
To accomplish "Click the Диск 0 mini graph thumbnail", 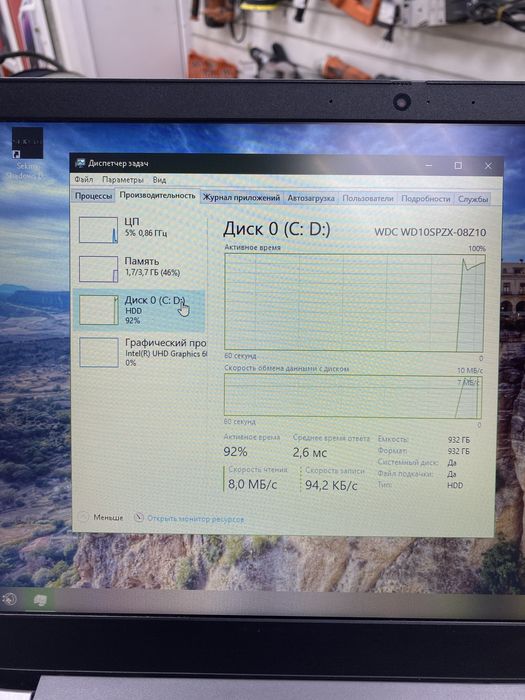I will (x=98, y=310).
